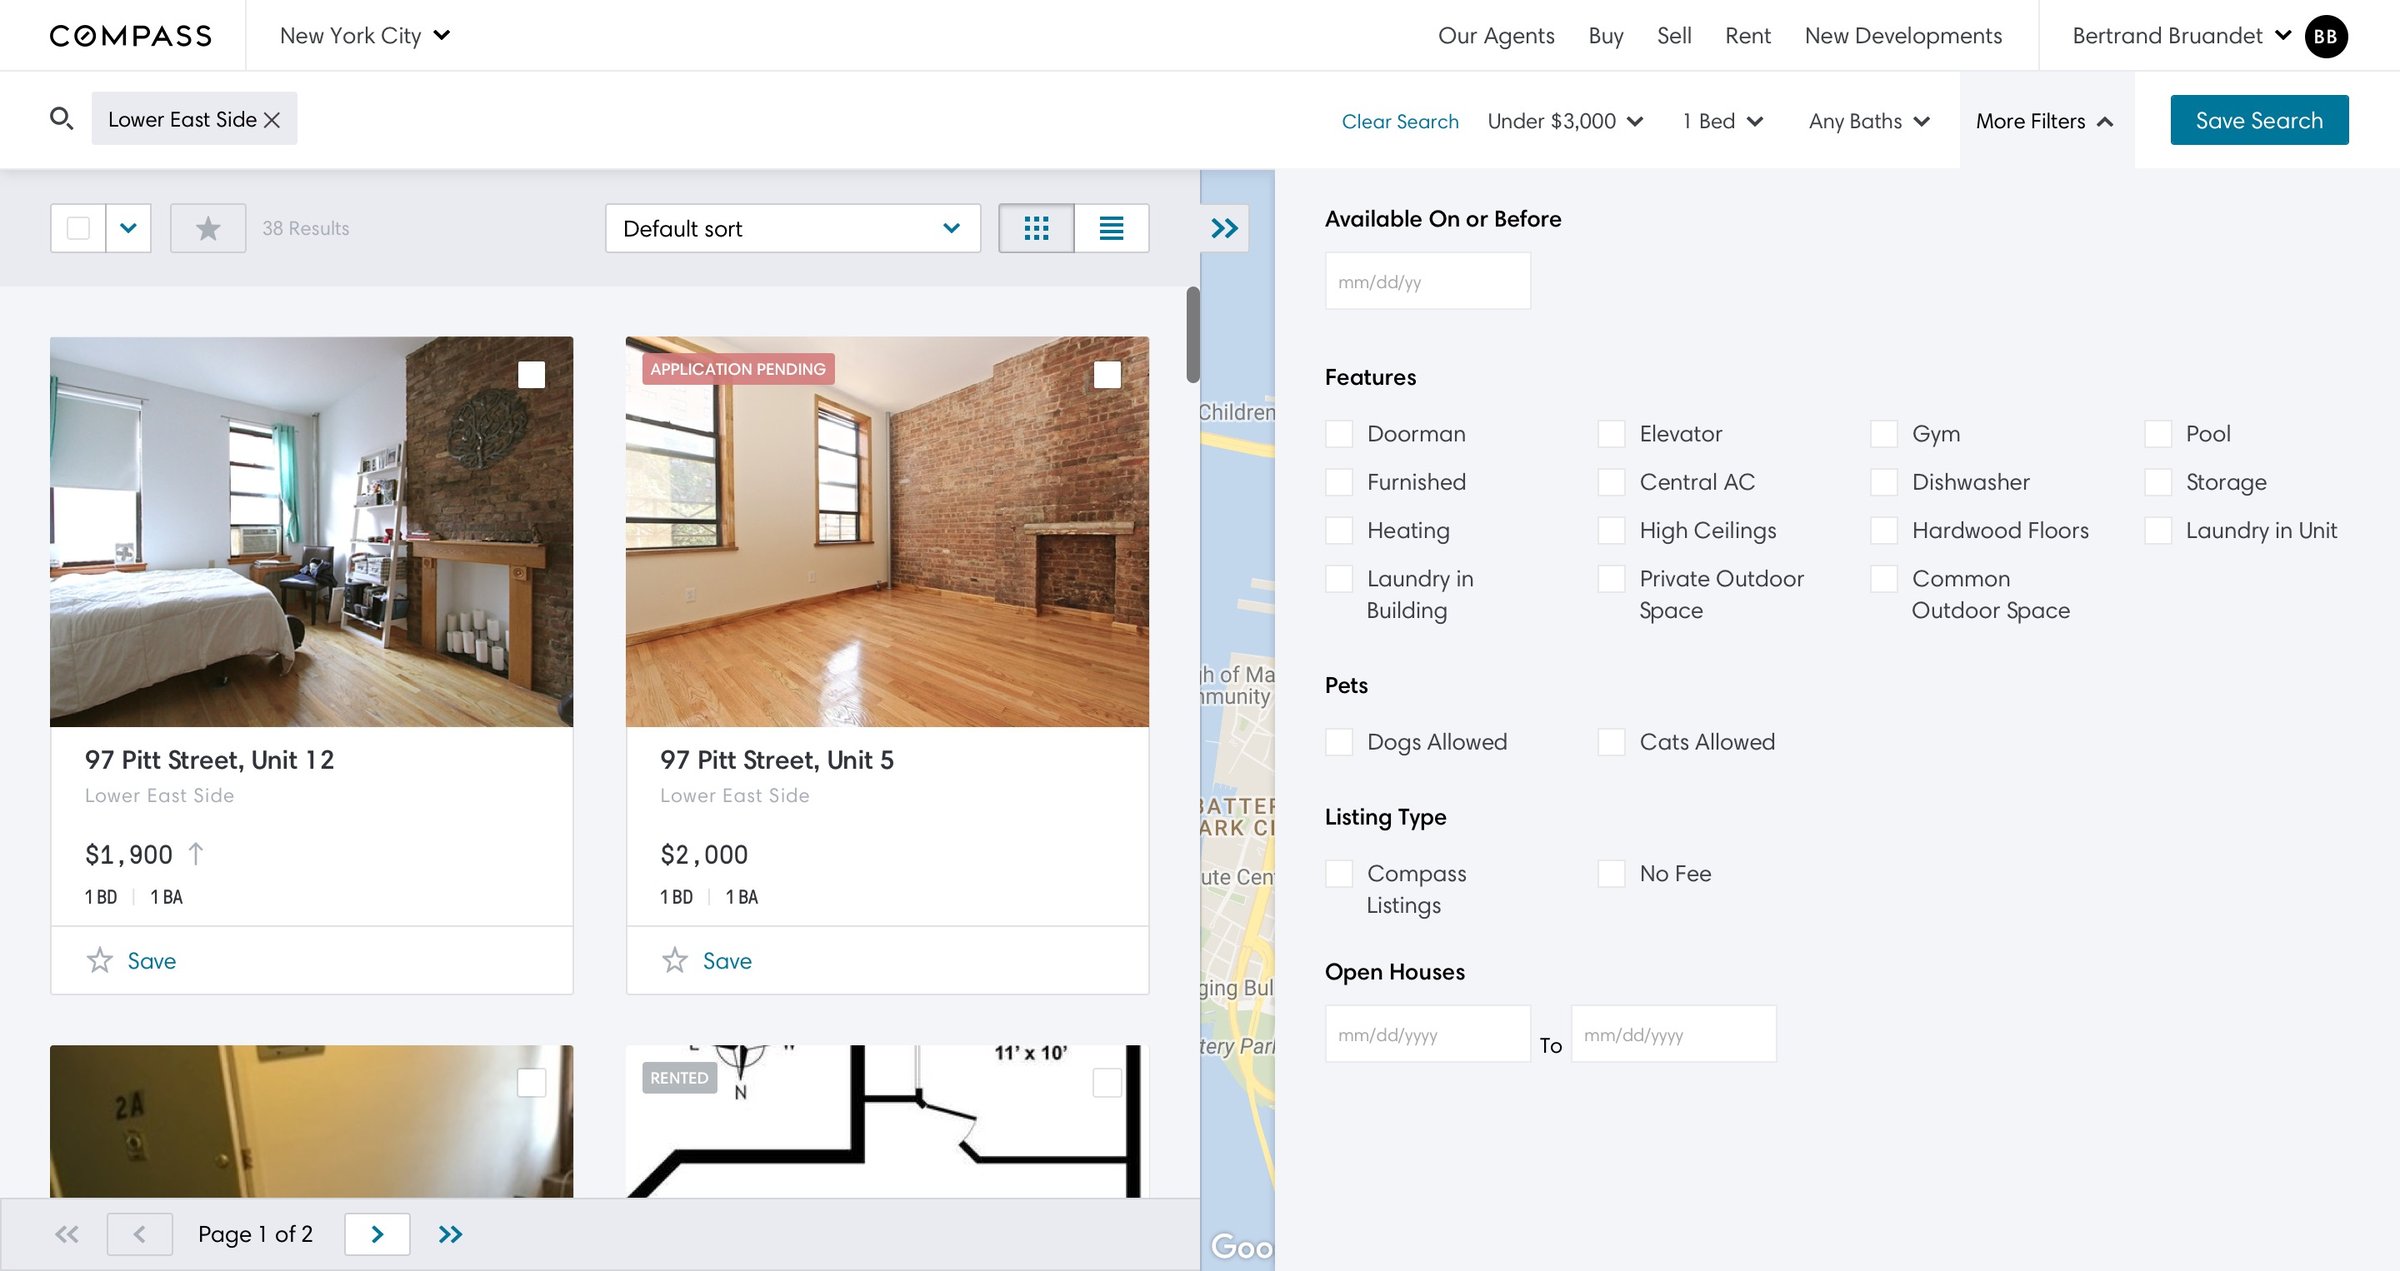Image resolution: width=2400 pixels, height=1271 pixels.
Task: Open the New York City location dropdown
Action: [365, 36]
